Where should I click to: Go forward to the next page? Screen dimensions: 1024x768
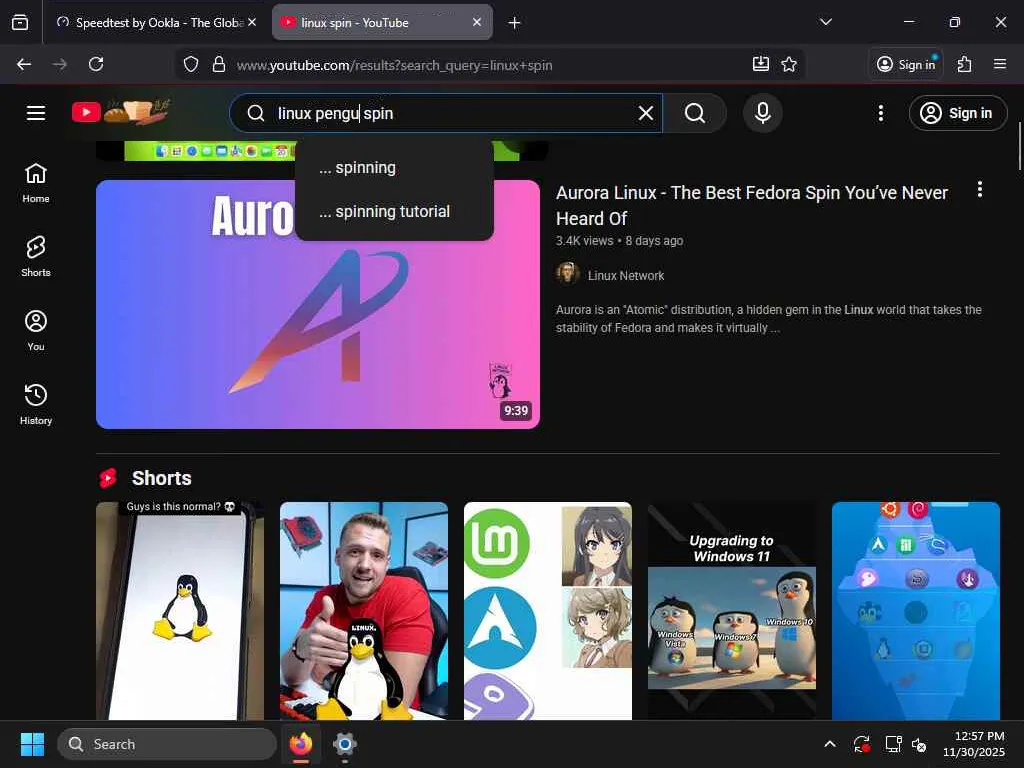[60, 64]
